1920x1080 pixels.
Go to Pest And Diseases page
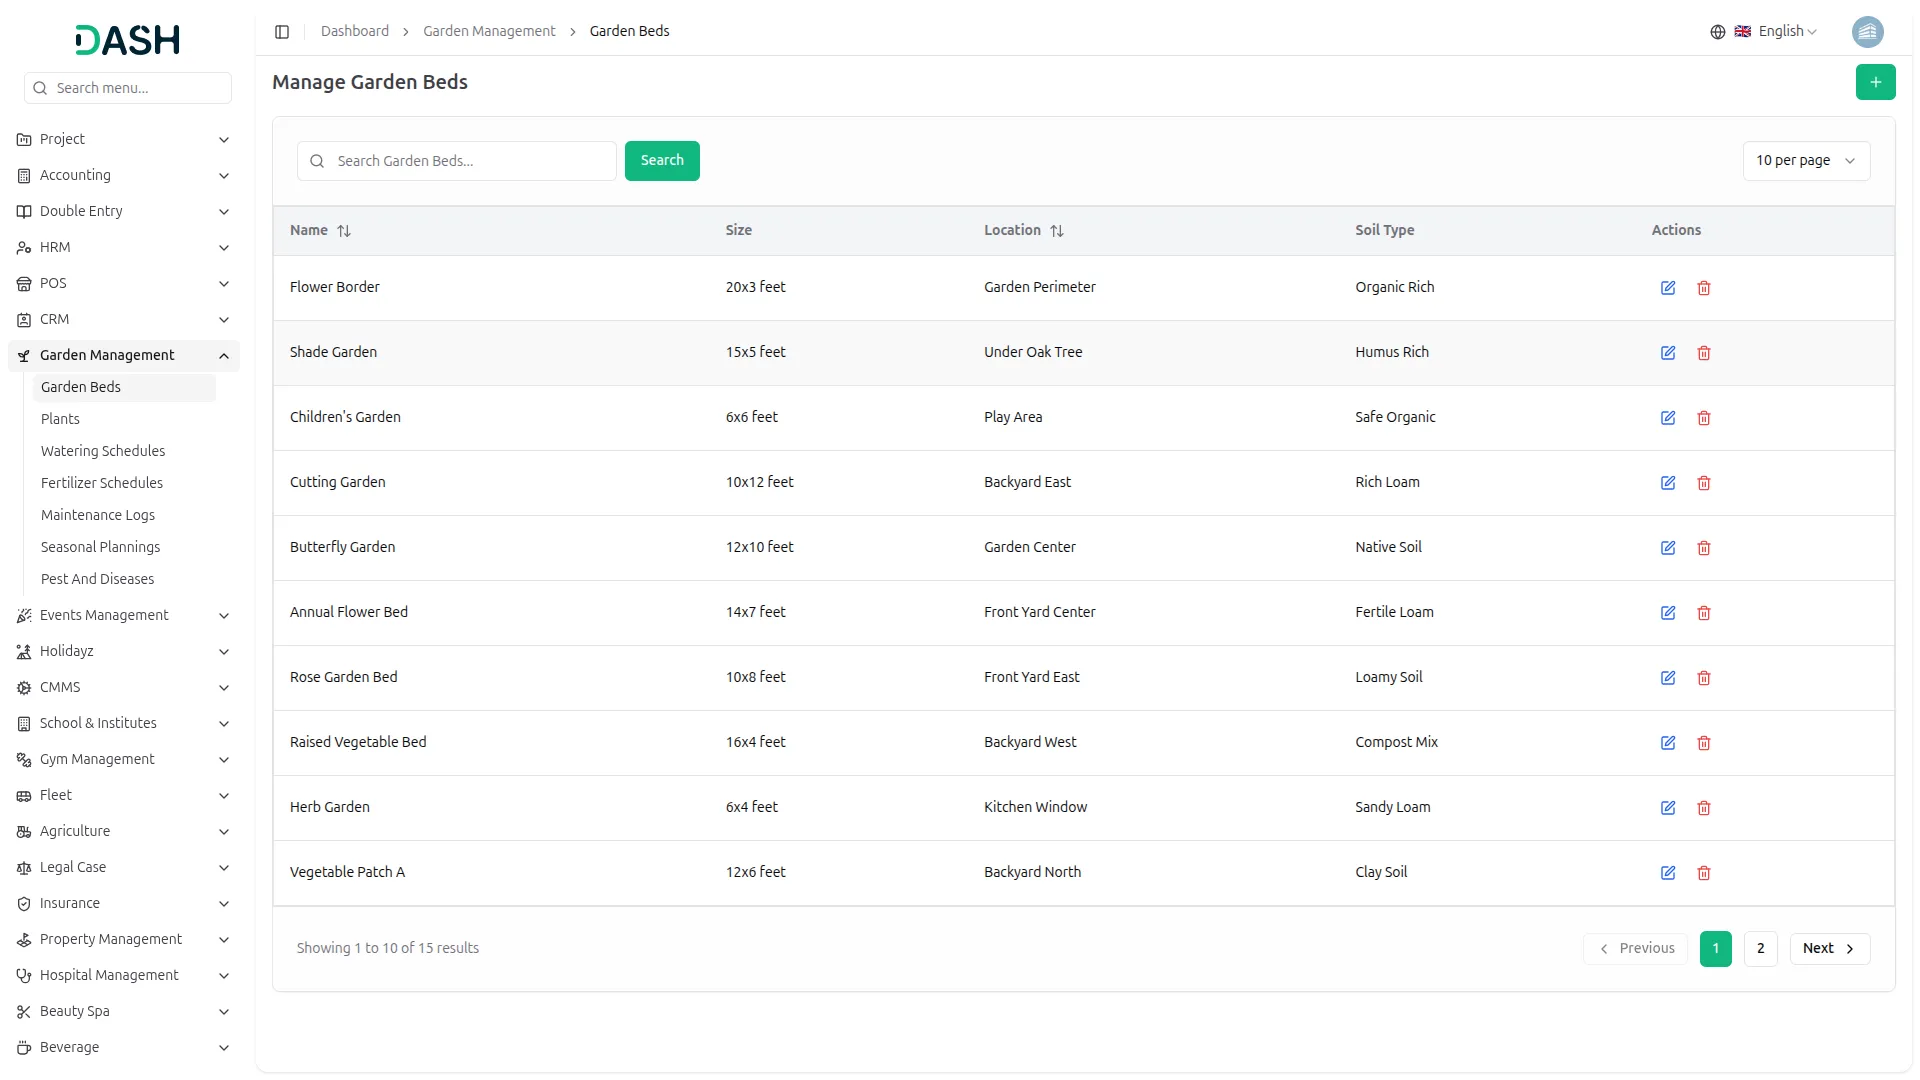[97, 579]
